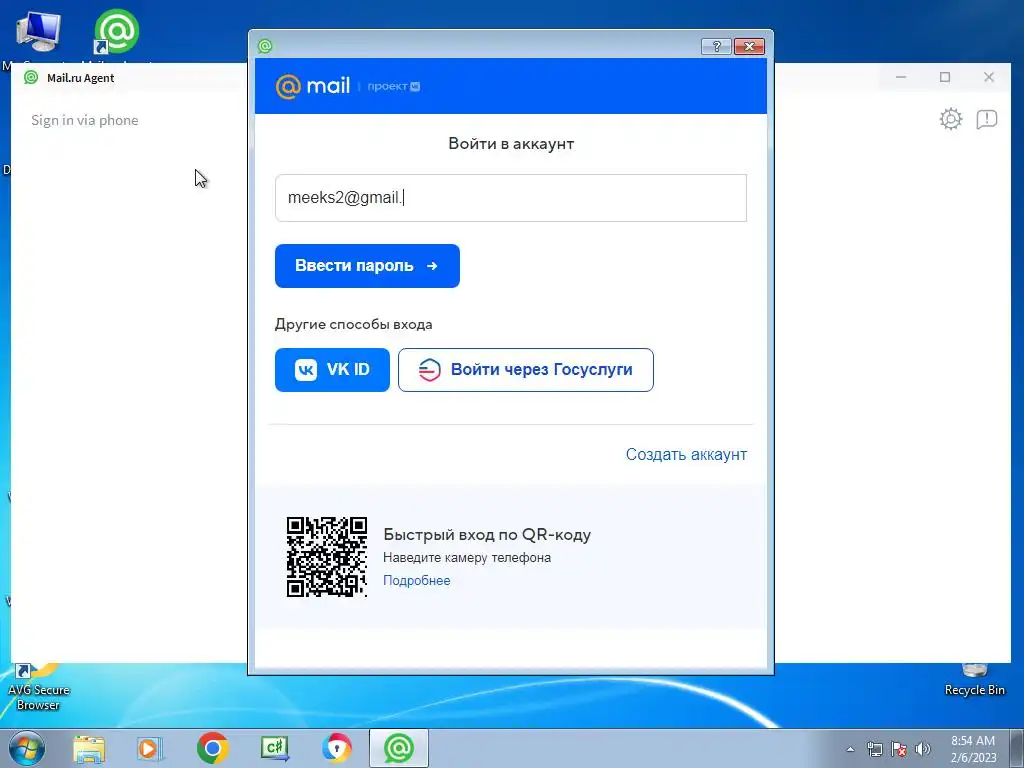Close the login dialog with red X
The width and height of the screenshot is (1024, 768).
(749, 46)
